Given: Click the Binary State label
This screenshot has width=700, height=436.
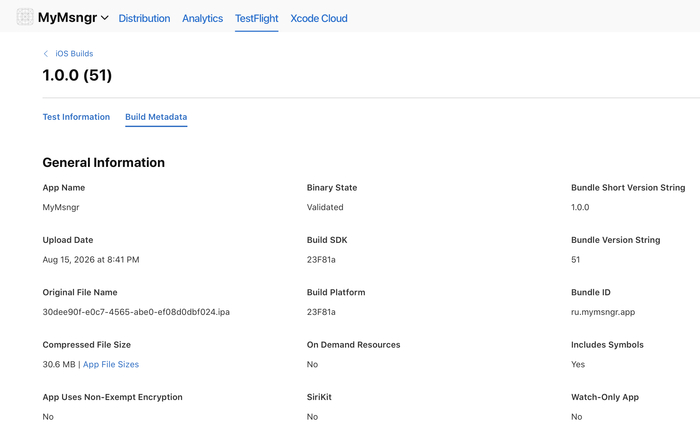Looking at the screenshot, I should pyautogui.click(x=332, y=187).
